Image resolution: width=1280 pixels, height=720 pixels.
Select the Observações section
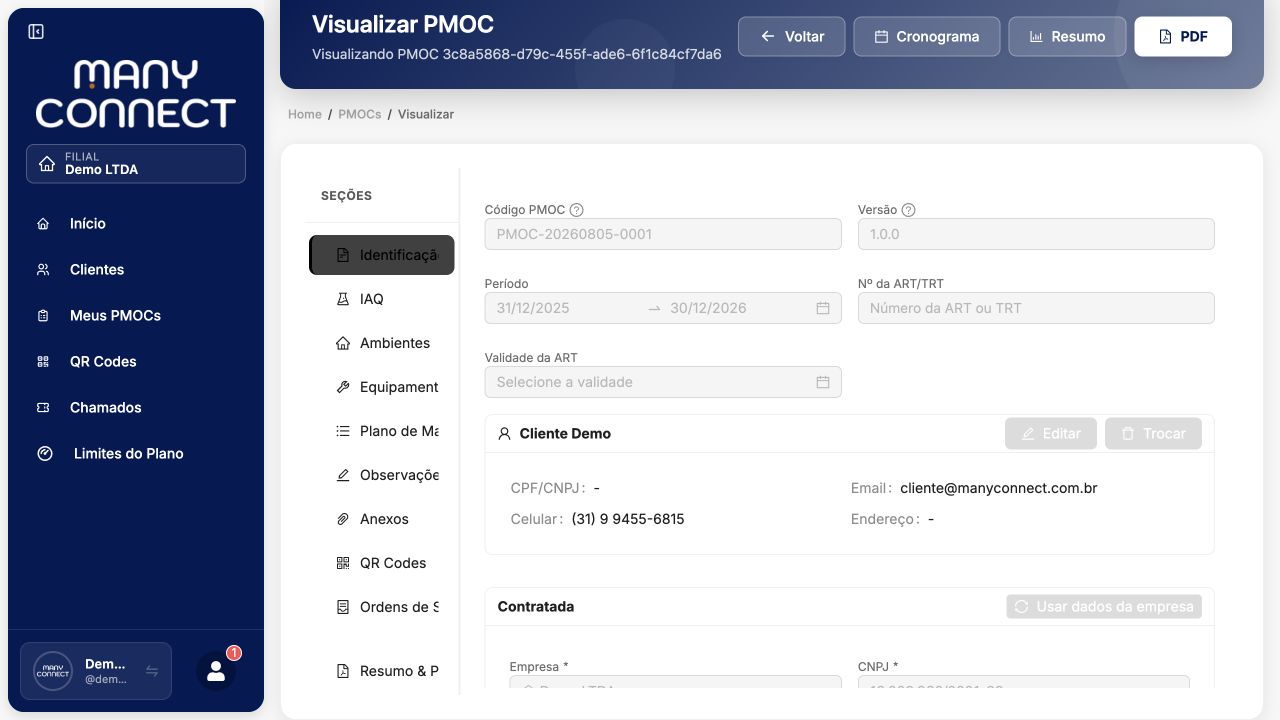pos(382,475)
